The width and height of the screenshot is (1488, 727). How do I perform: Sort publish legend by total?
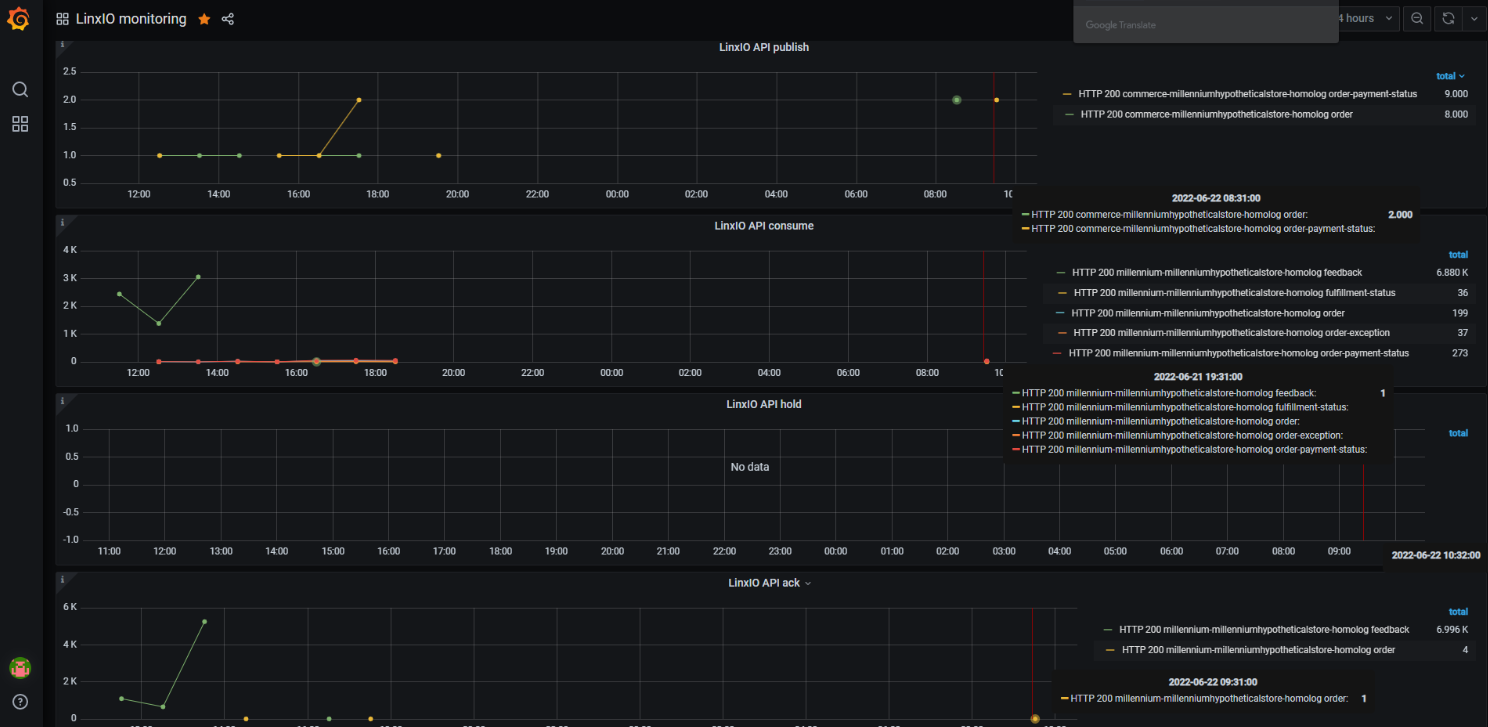(1451, 76)
